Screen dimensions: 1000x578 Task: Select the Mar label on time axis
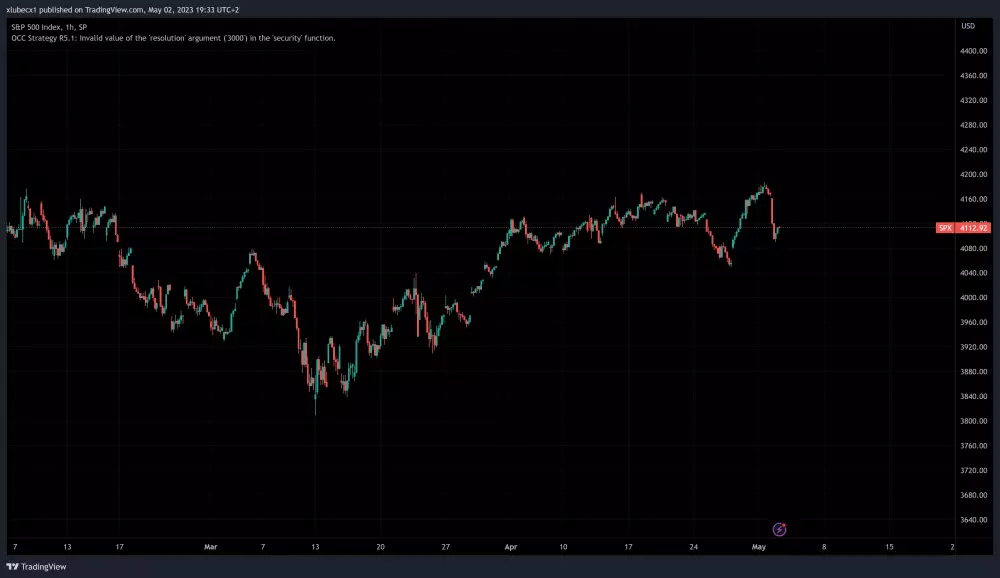pyautogui.click(x=210, y=547)
